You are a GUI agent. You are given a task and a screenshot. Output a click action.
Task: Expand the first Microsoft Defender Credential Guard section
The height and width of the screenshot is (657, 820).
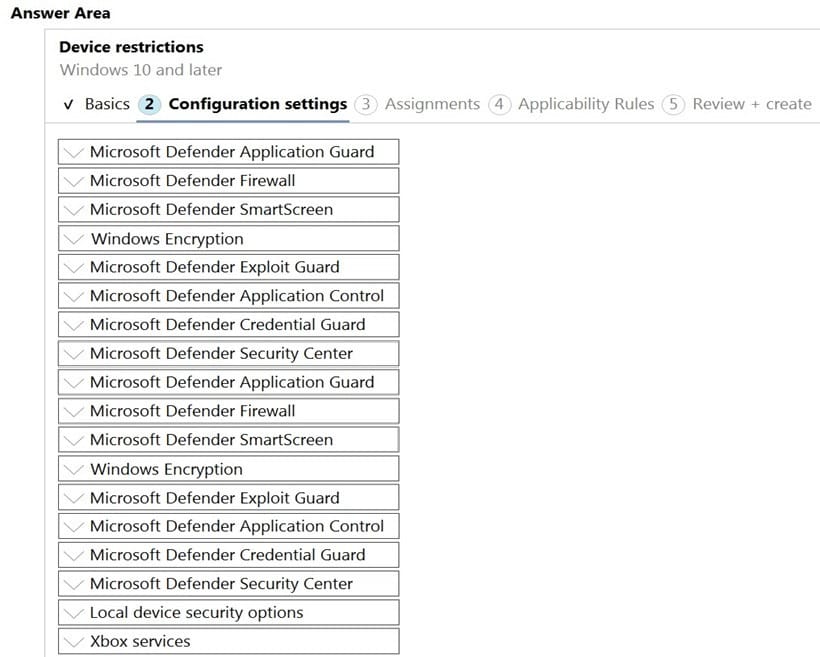(229, 324)
